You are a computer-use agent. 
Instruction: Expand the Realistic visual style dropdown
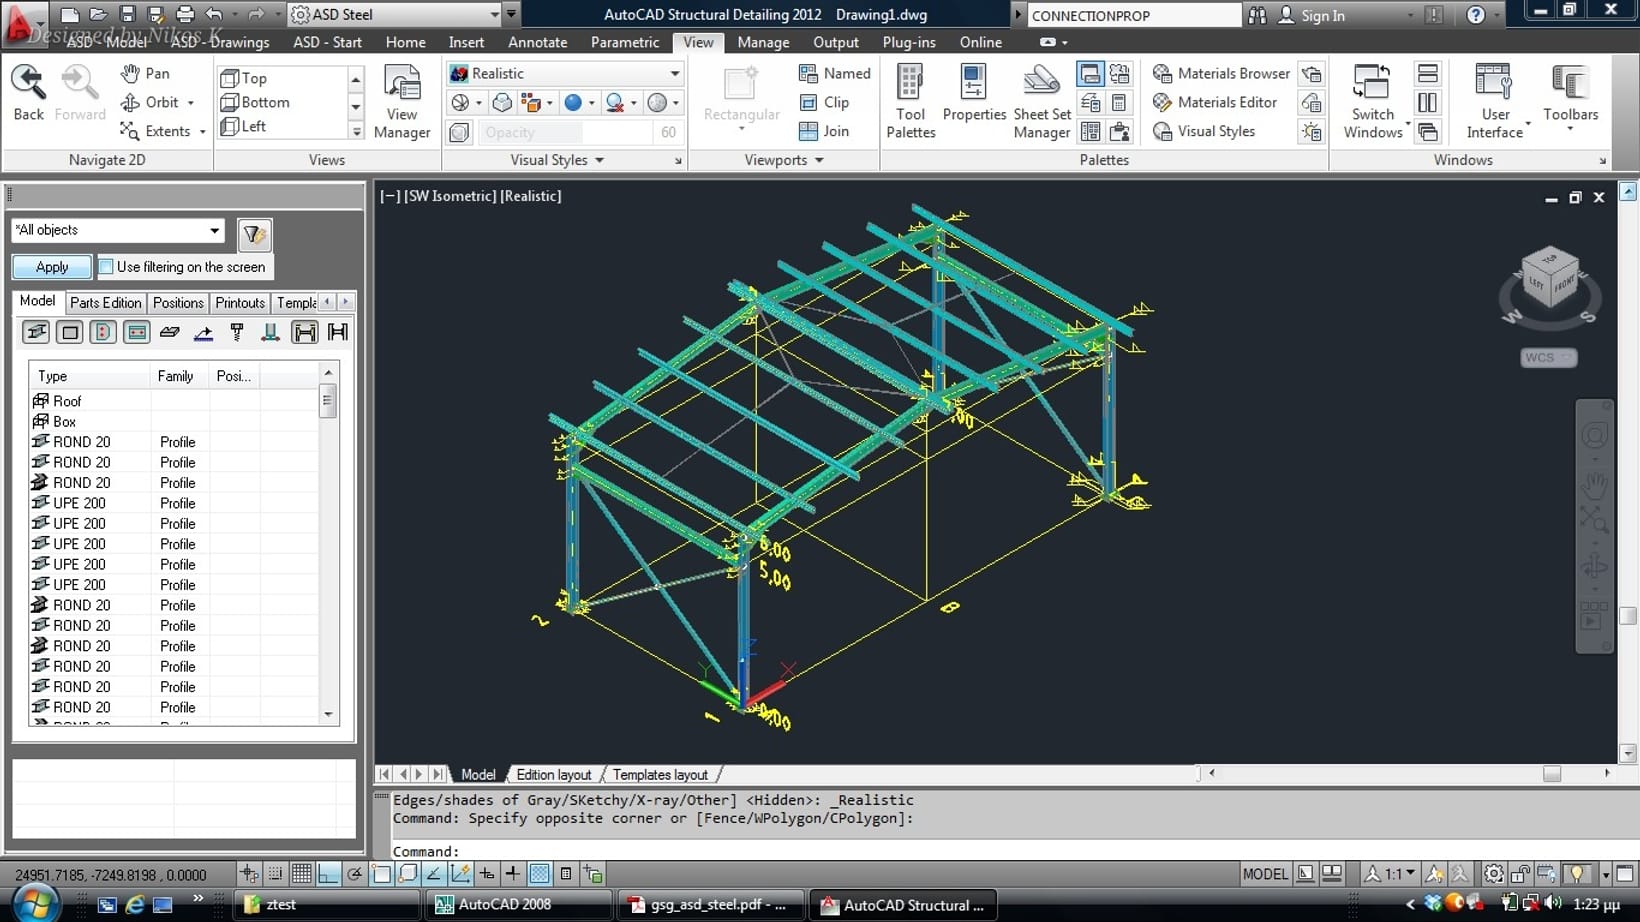(x=674, y=74)
